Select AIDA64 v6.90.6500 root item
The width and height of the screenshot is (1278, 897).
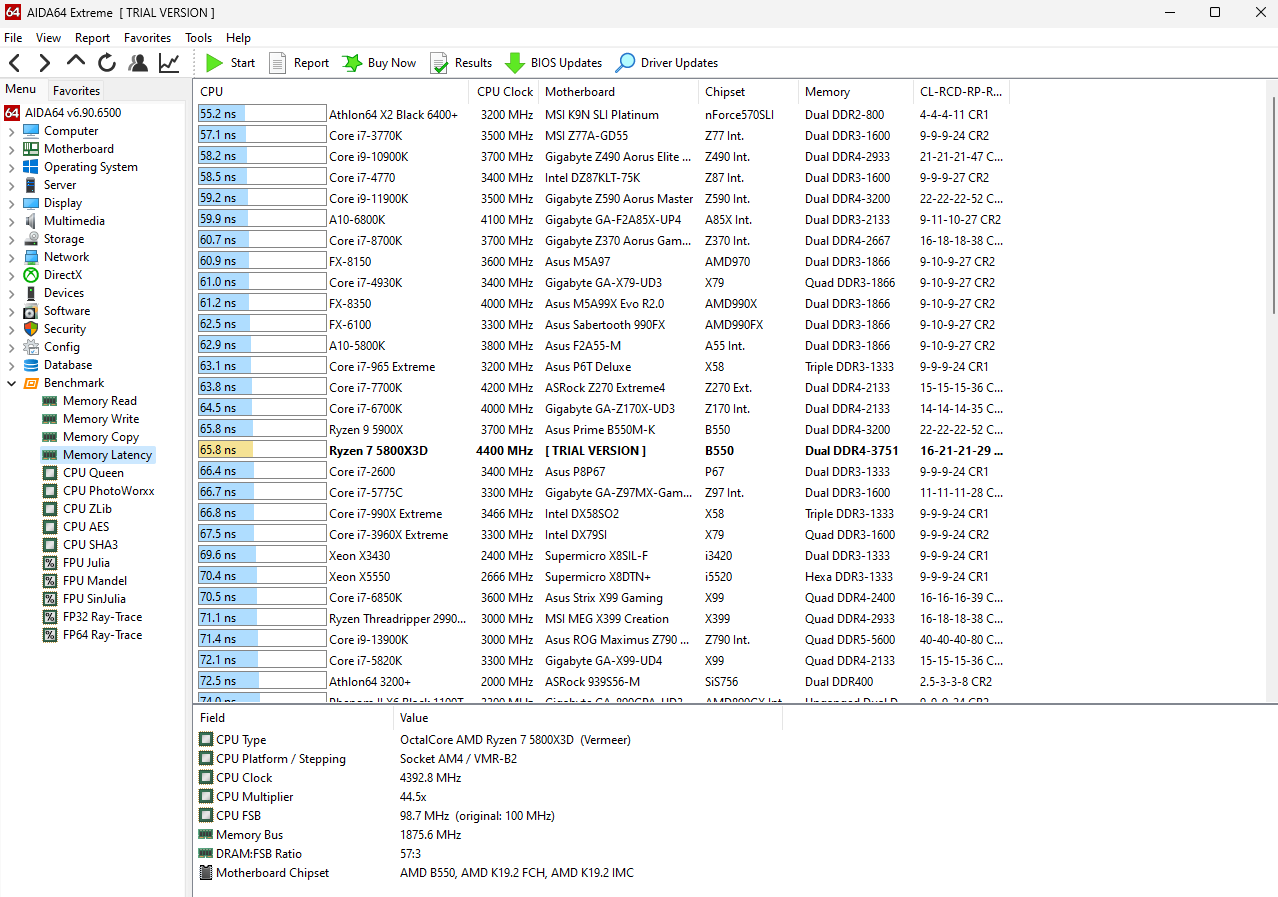pos(63,113)
